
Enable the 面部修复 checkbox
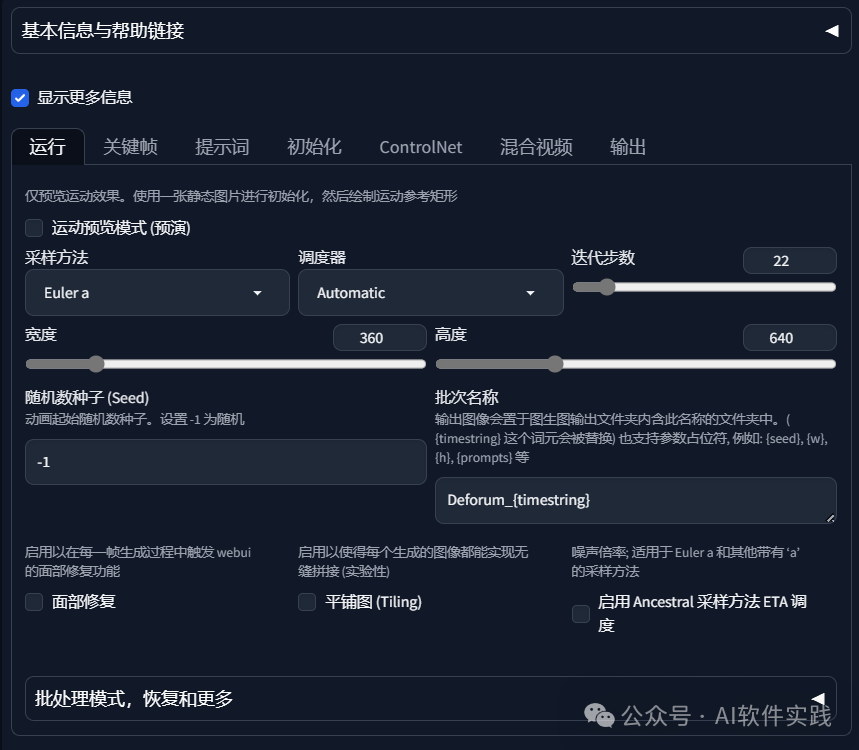[34, 602]
